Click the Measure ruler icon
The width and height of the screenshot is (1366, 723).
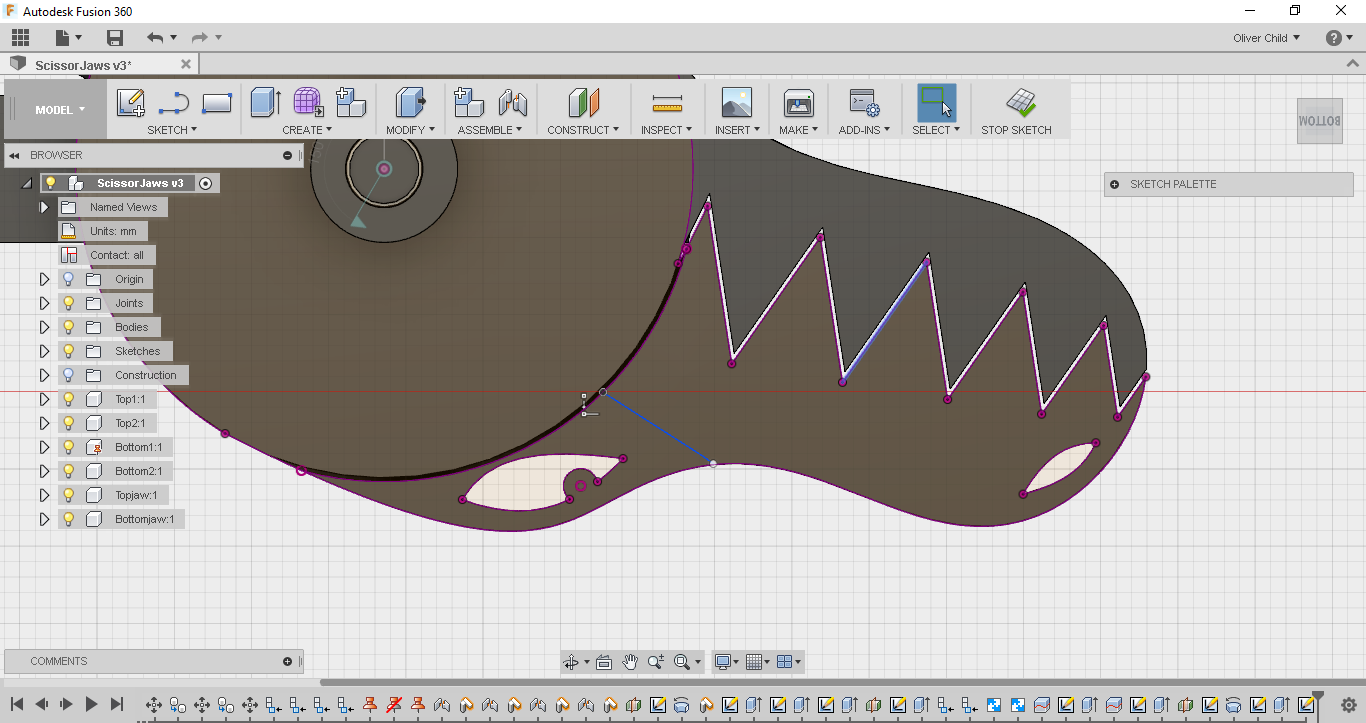666,103
